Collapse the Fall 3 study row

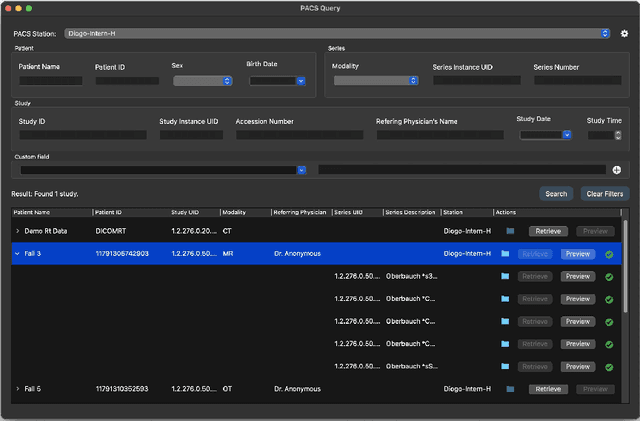[17, 254]
